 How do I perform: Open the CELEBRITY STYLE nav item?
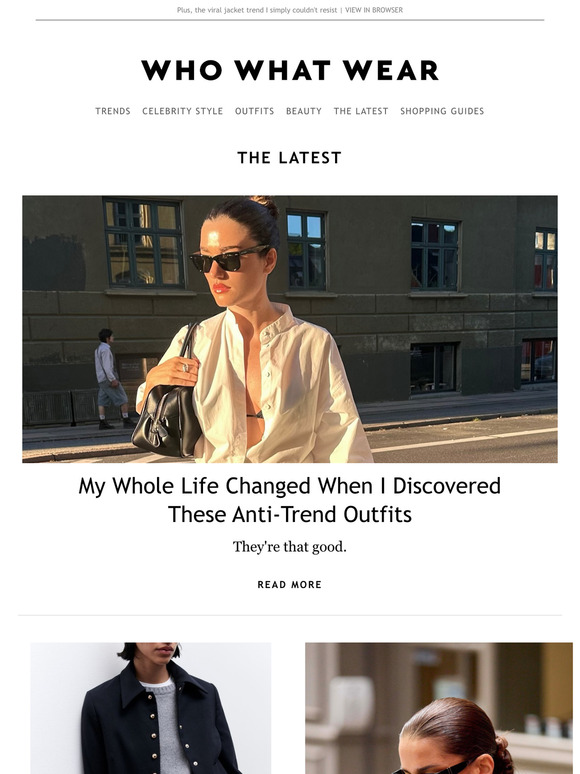point(183,111)
